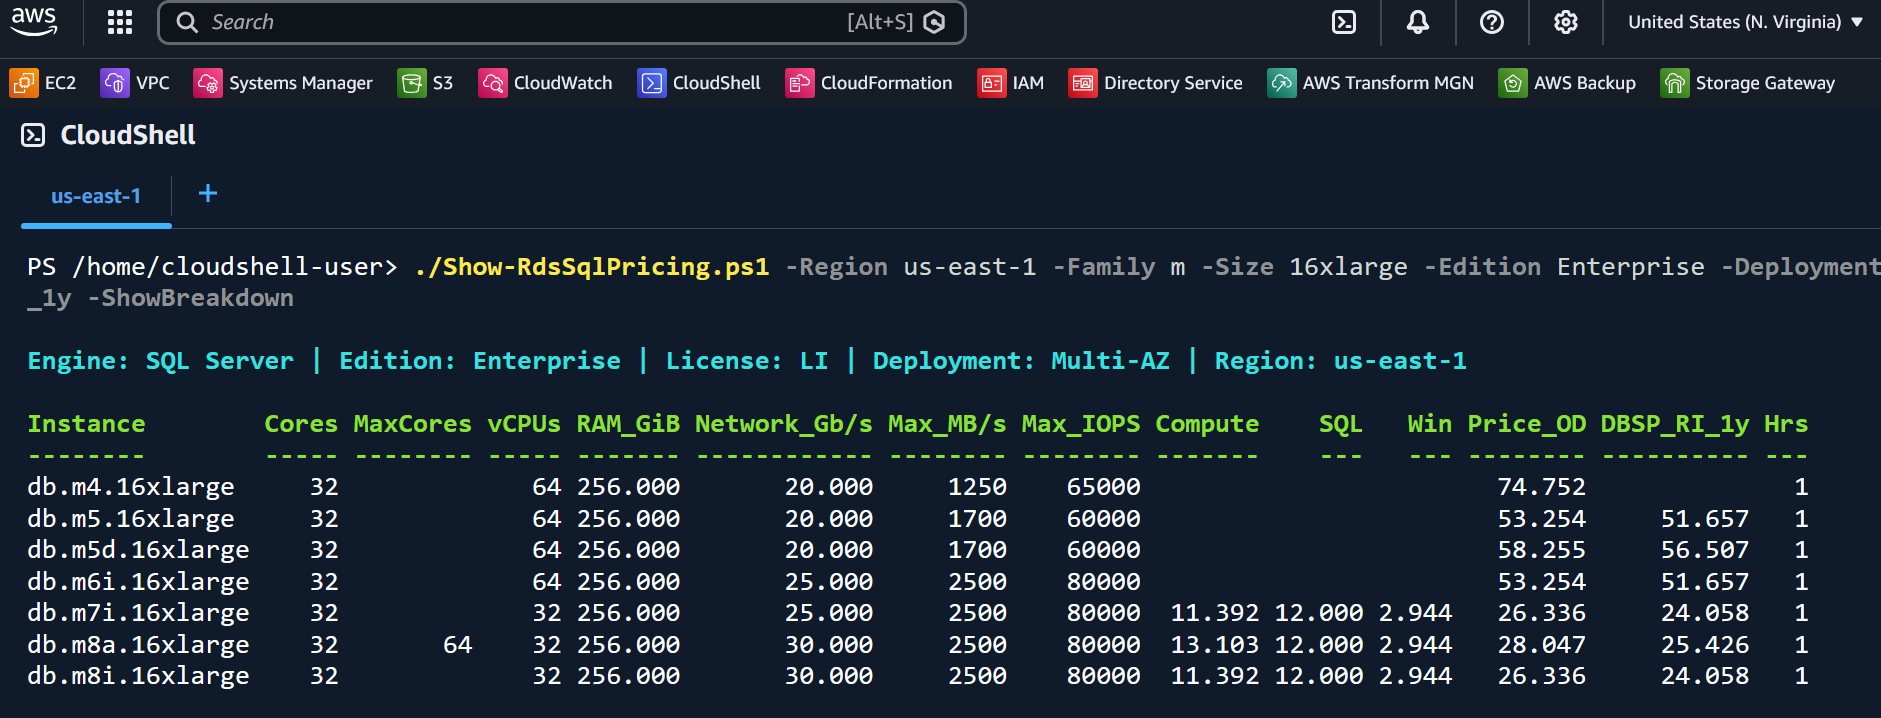Go to Directory Service via its text link
This screenshot has height=718, width=1881.
coord(1173,83)
